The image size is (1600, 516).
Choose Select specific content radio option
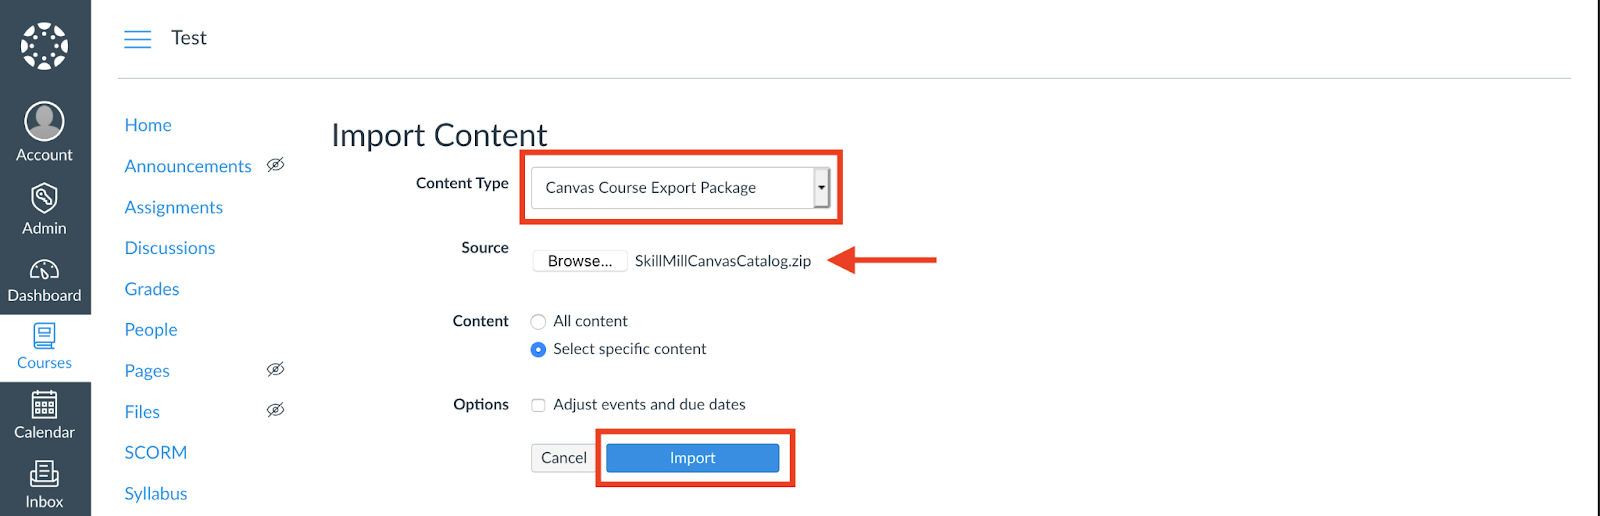[538, 349]
